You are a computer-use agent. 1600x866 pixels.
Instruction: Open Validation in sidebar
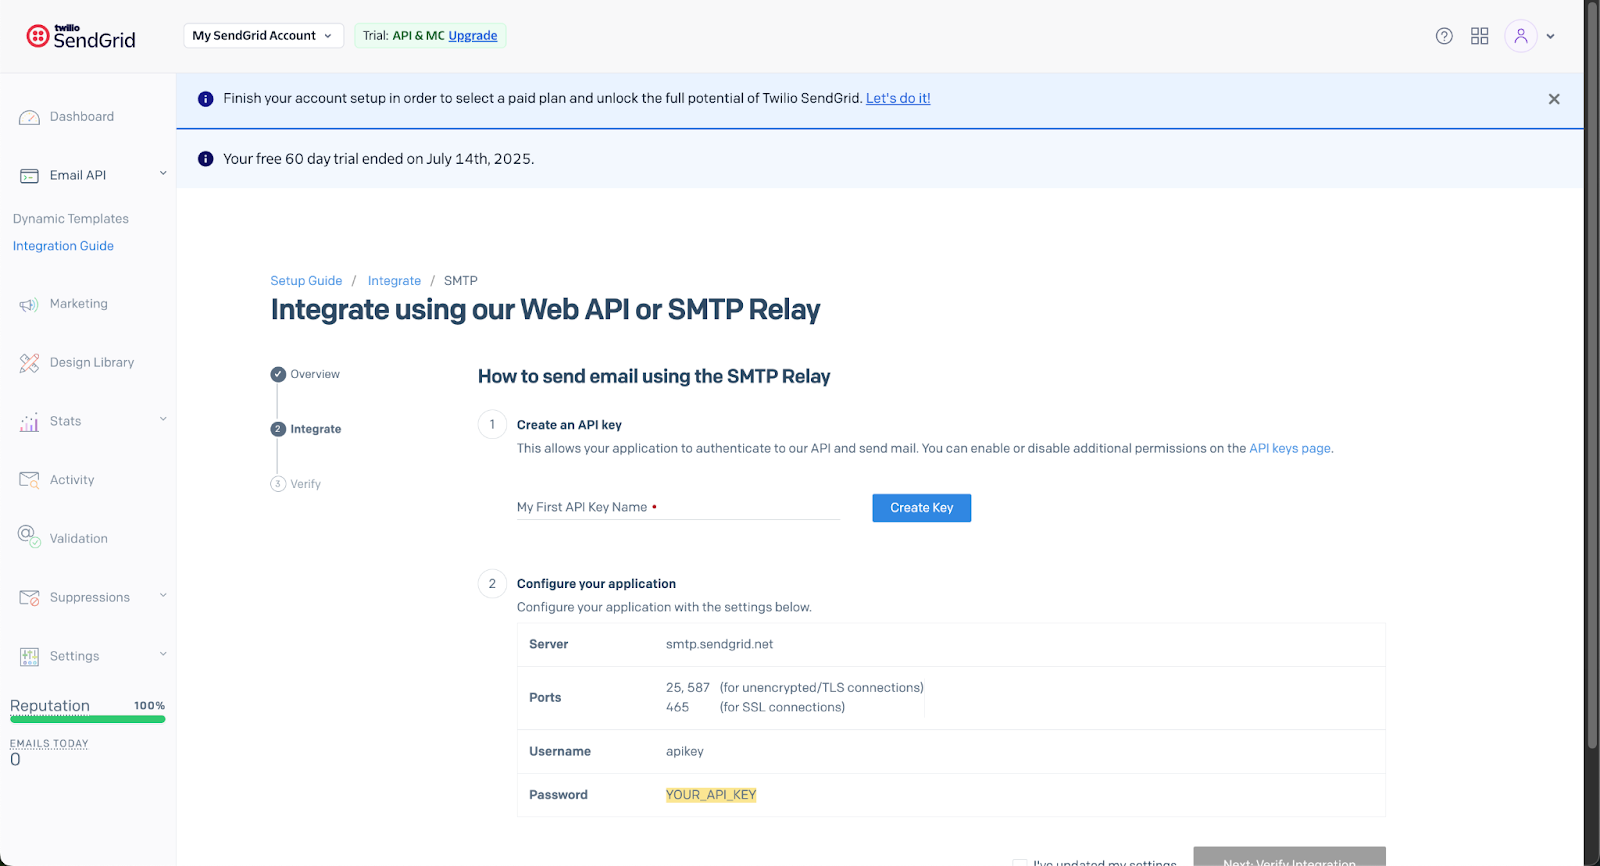[x=79, y=539]
